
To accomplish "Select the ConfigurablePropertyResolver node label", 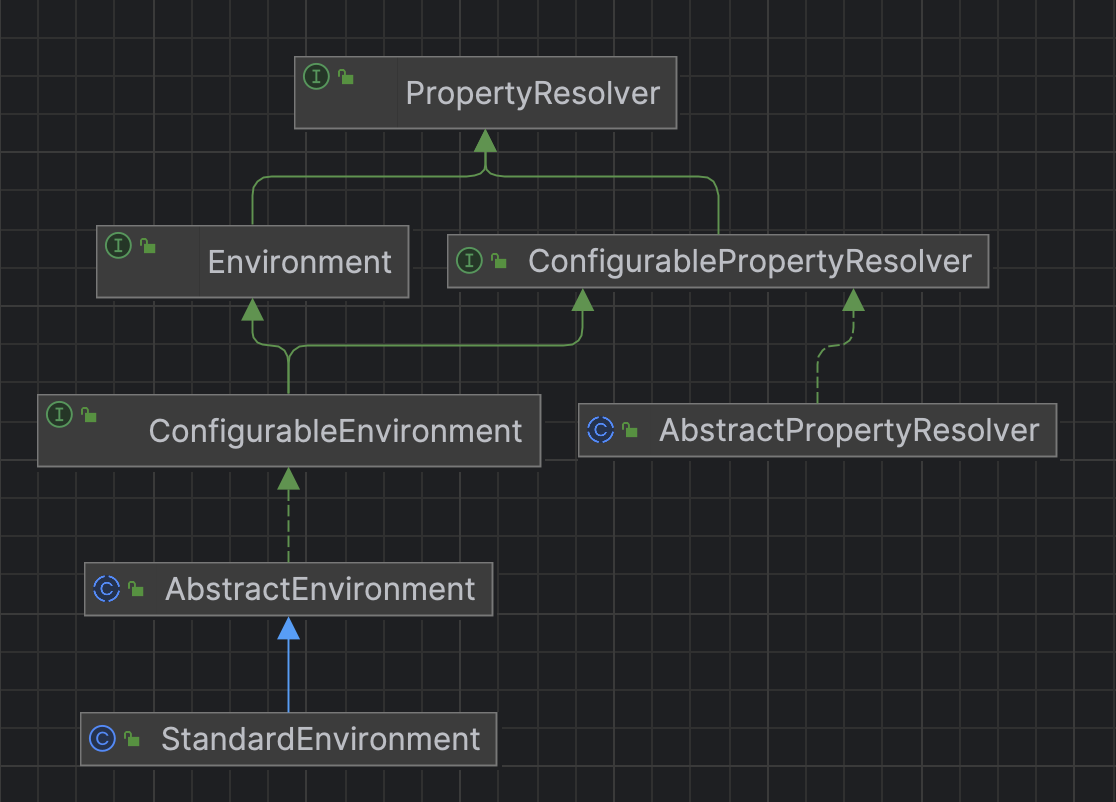I will point(749,261).
